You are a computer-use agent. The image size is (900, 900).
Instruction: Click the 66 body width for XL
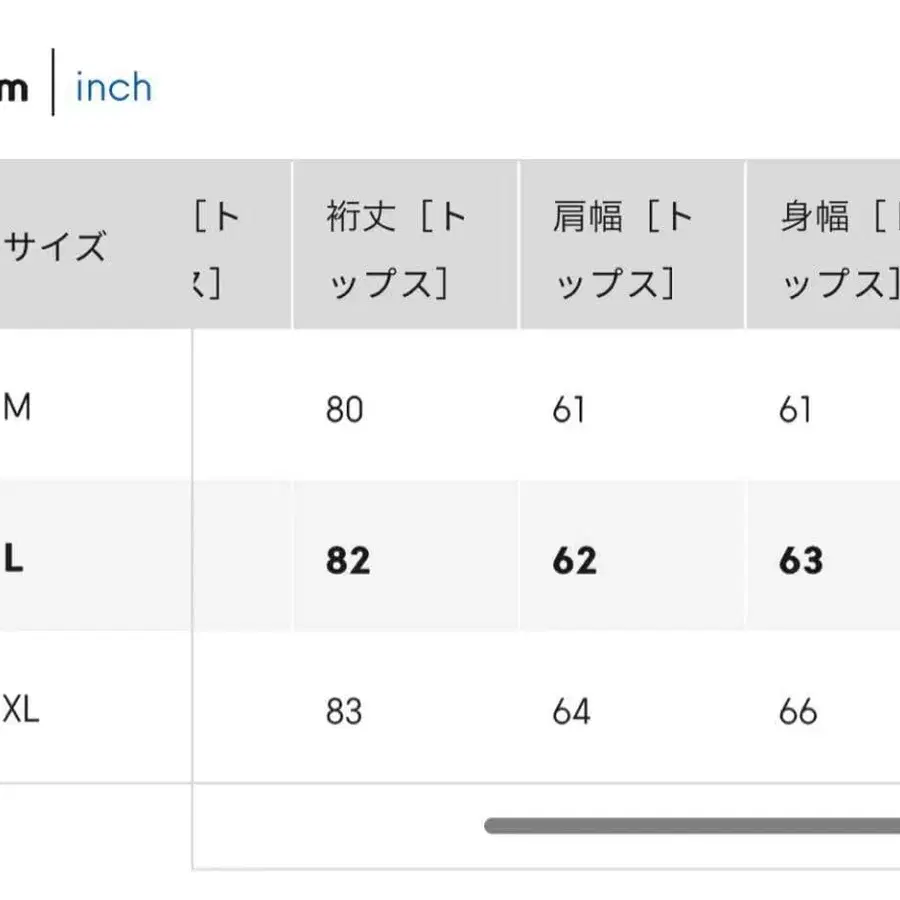click(x=798, y=712)
